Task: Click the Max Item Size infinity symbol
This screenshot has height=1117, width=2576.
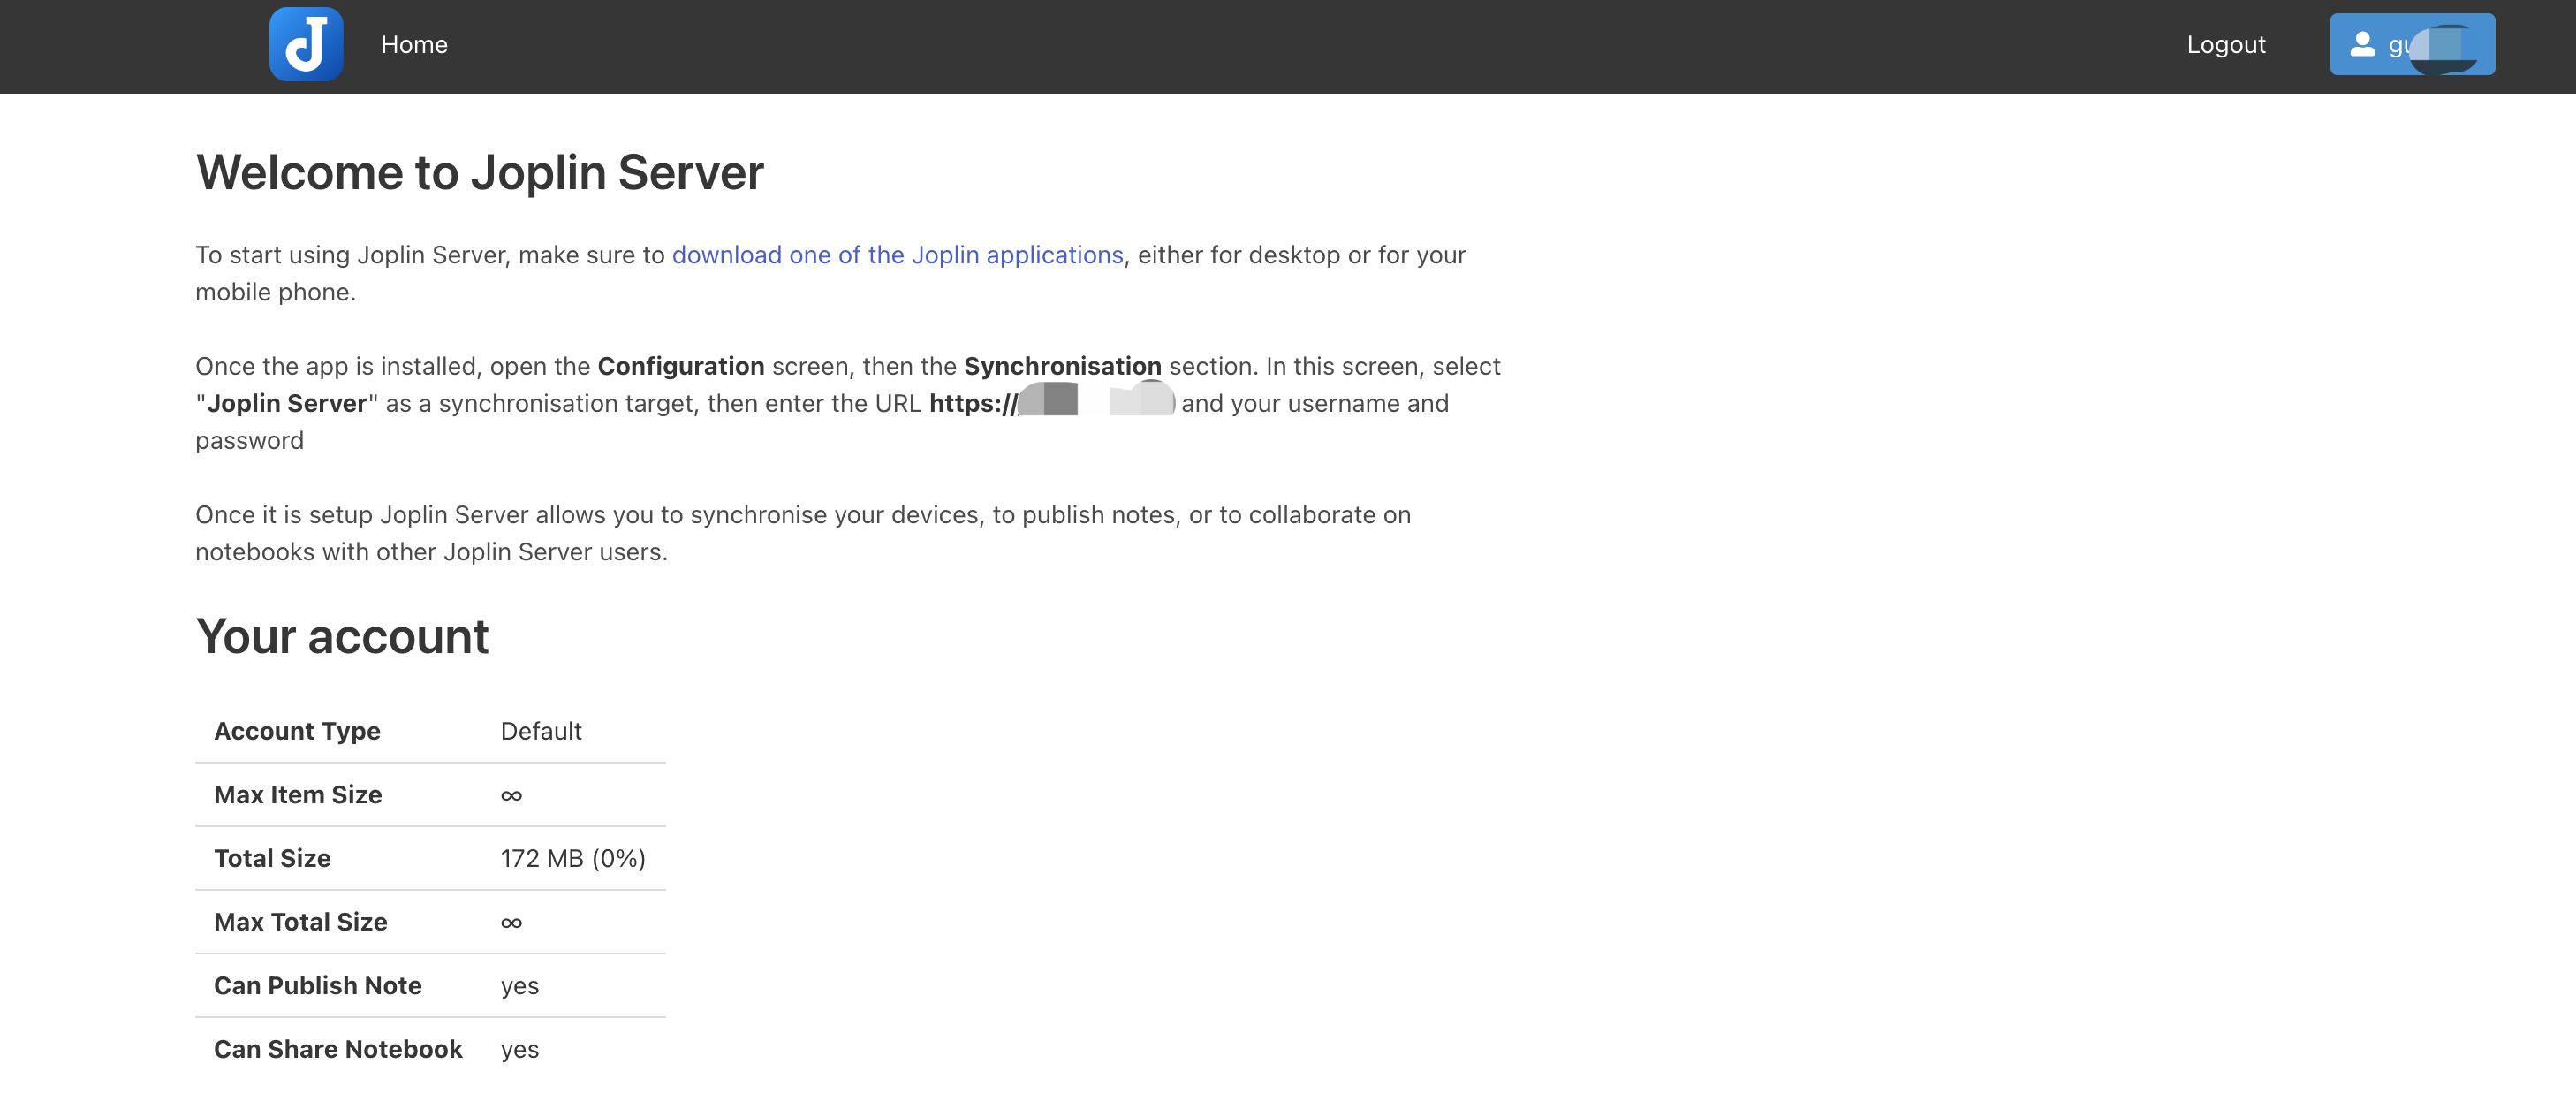Action: (511, 795)
